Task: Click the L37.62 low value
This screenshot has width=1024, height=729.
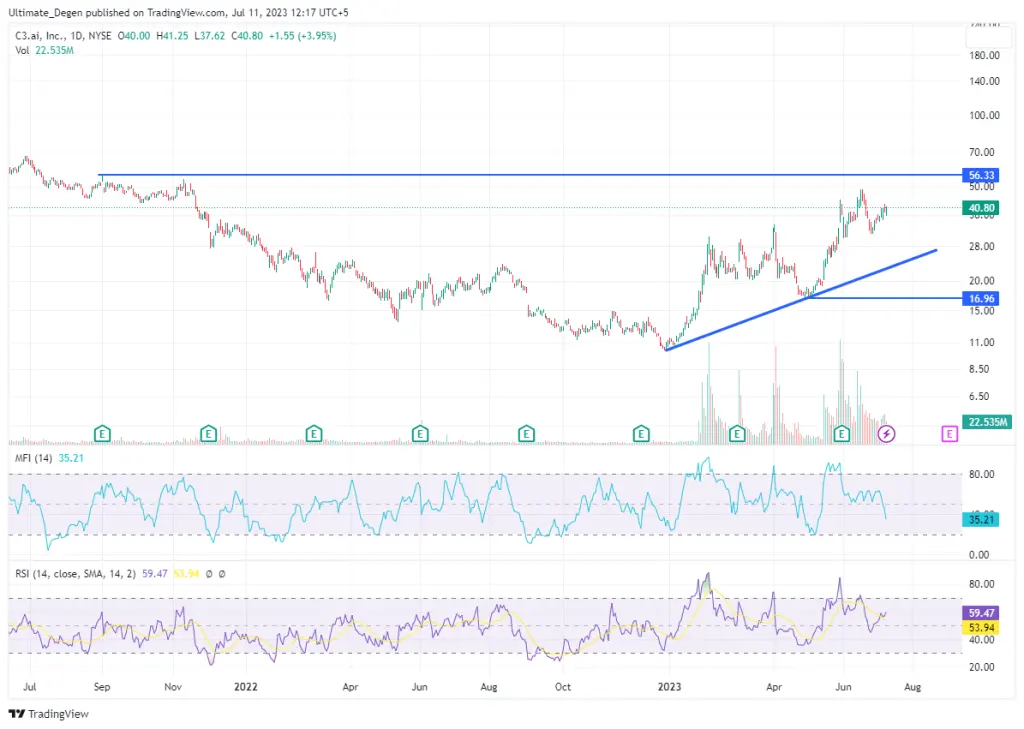Action: 210,36
